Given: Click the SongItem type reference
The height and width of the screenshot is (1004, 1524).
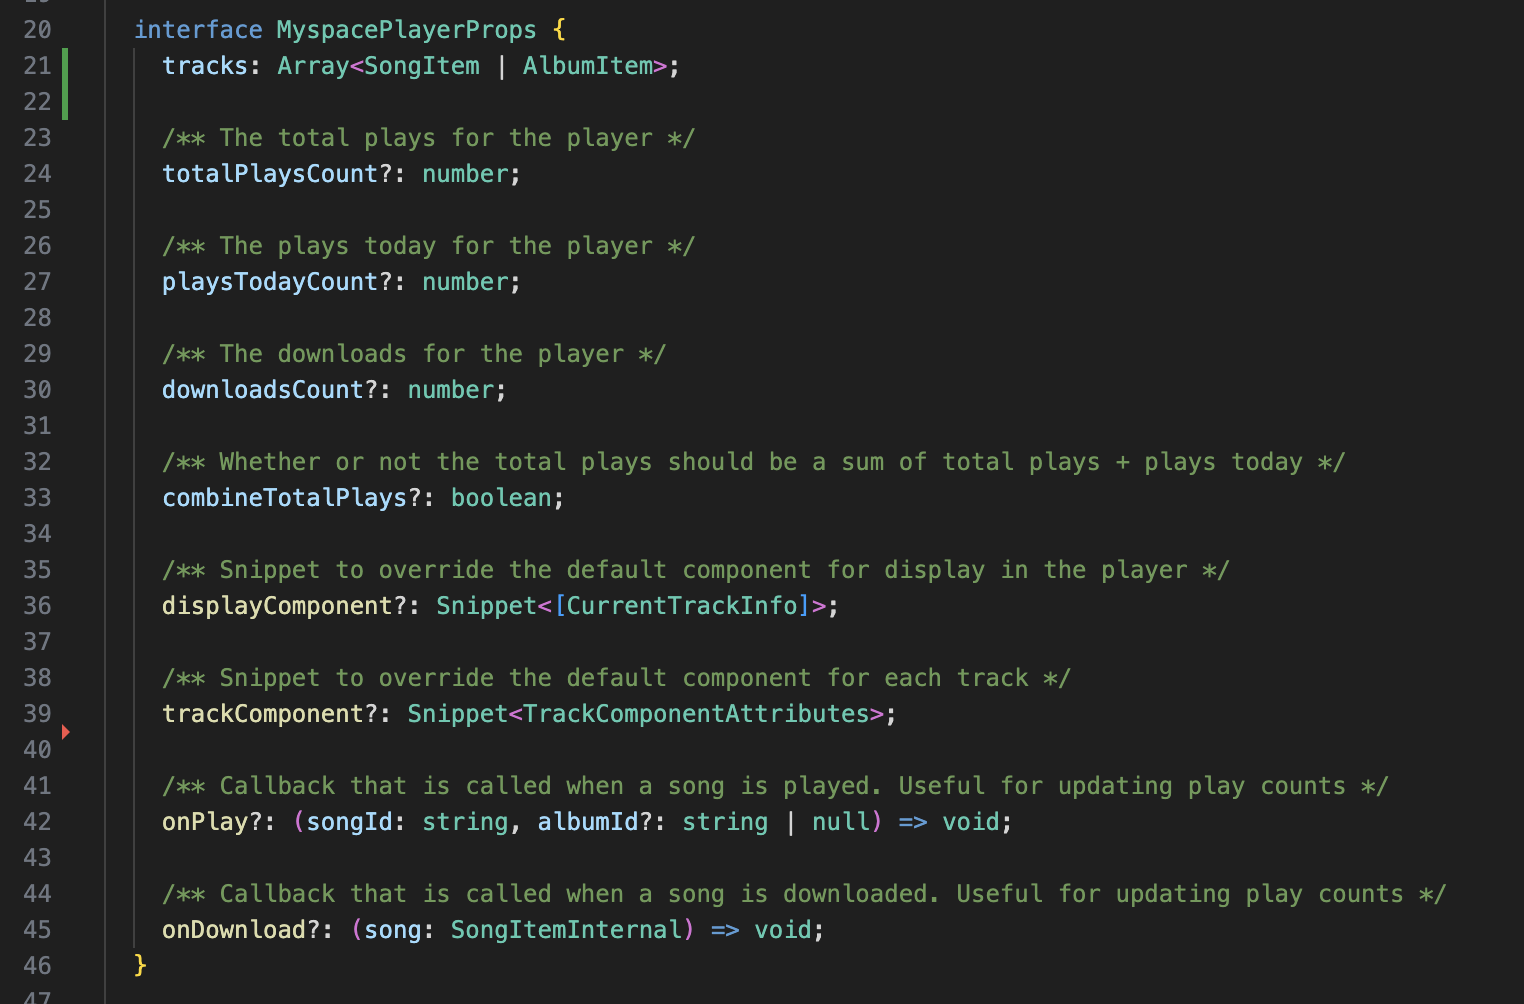Looking at the screenshot, I should pyautogui.click(x=421, y=66).
